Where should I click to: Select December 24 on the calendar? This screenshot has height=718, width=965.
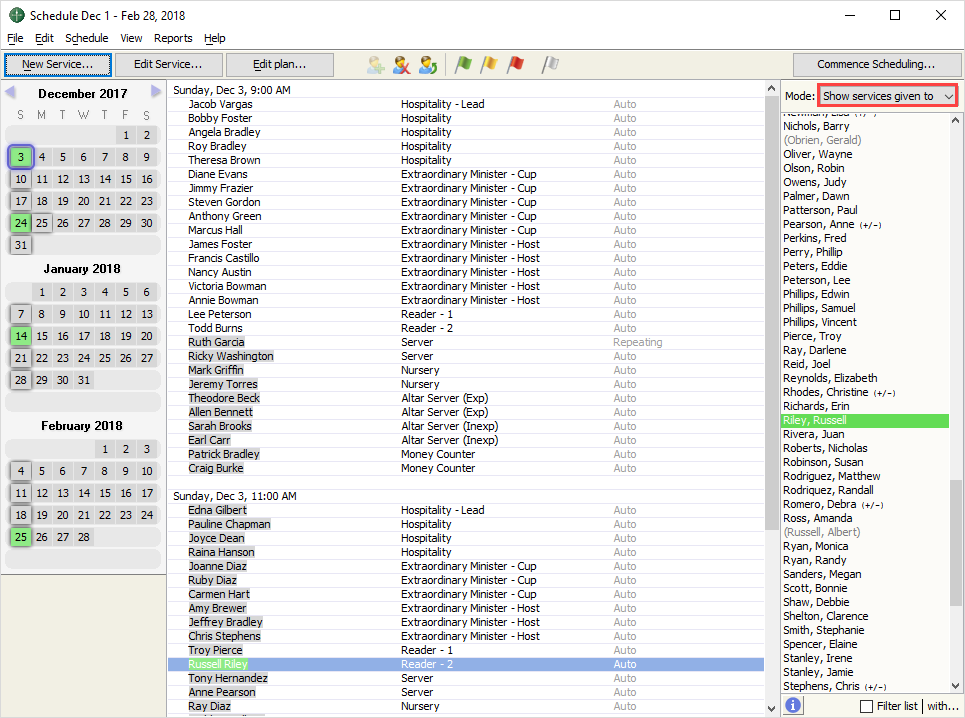(21, 223)
